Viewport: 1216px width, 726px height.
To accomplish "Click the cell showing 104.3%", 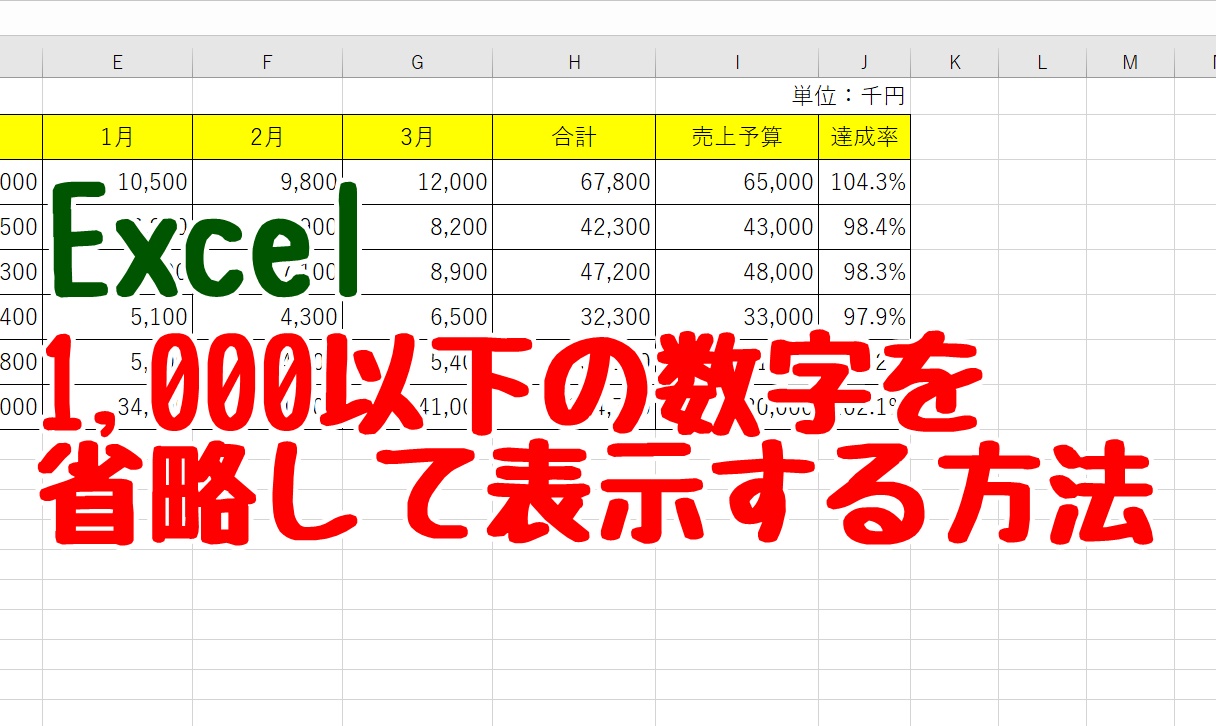I will tap(864, 182).
